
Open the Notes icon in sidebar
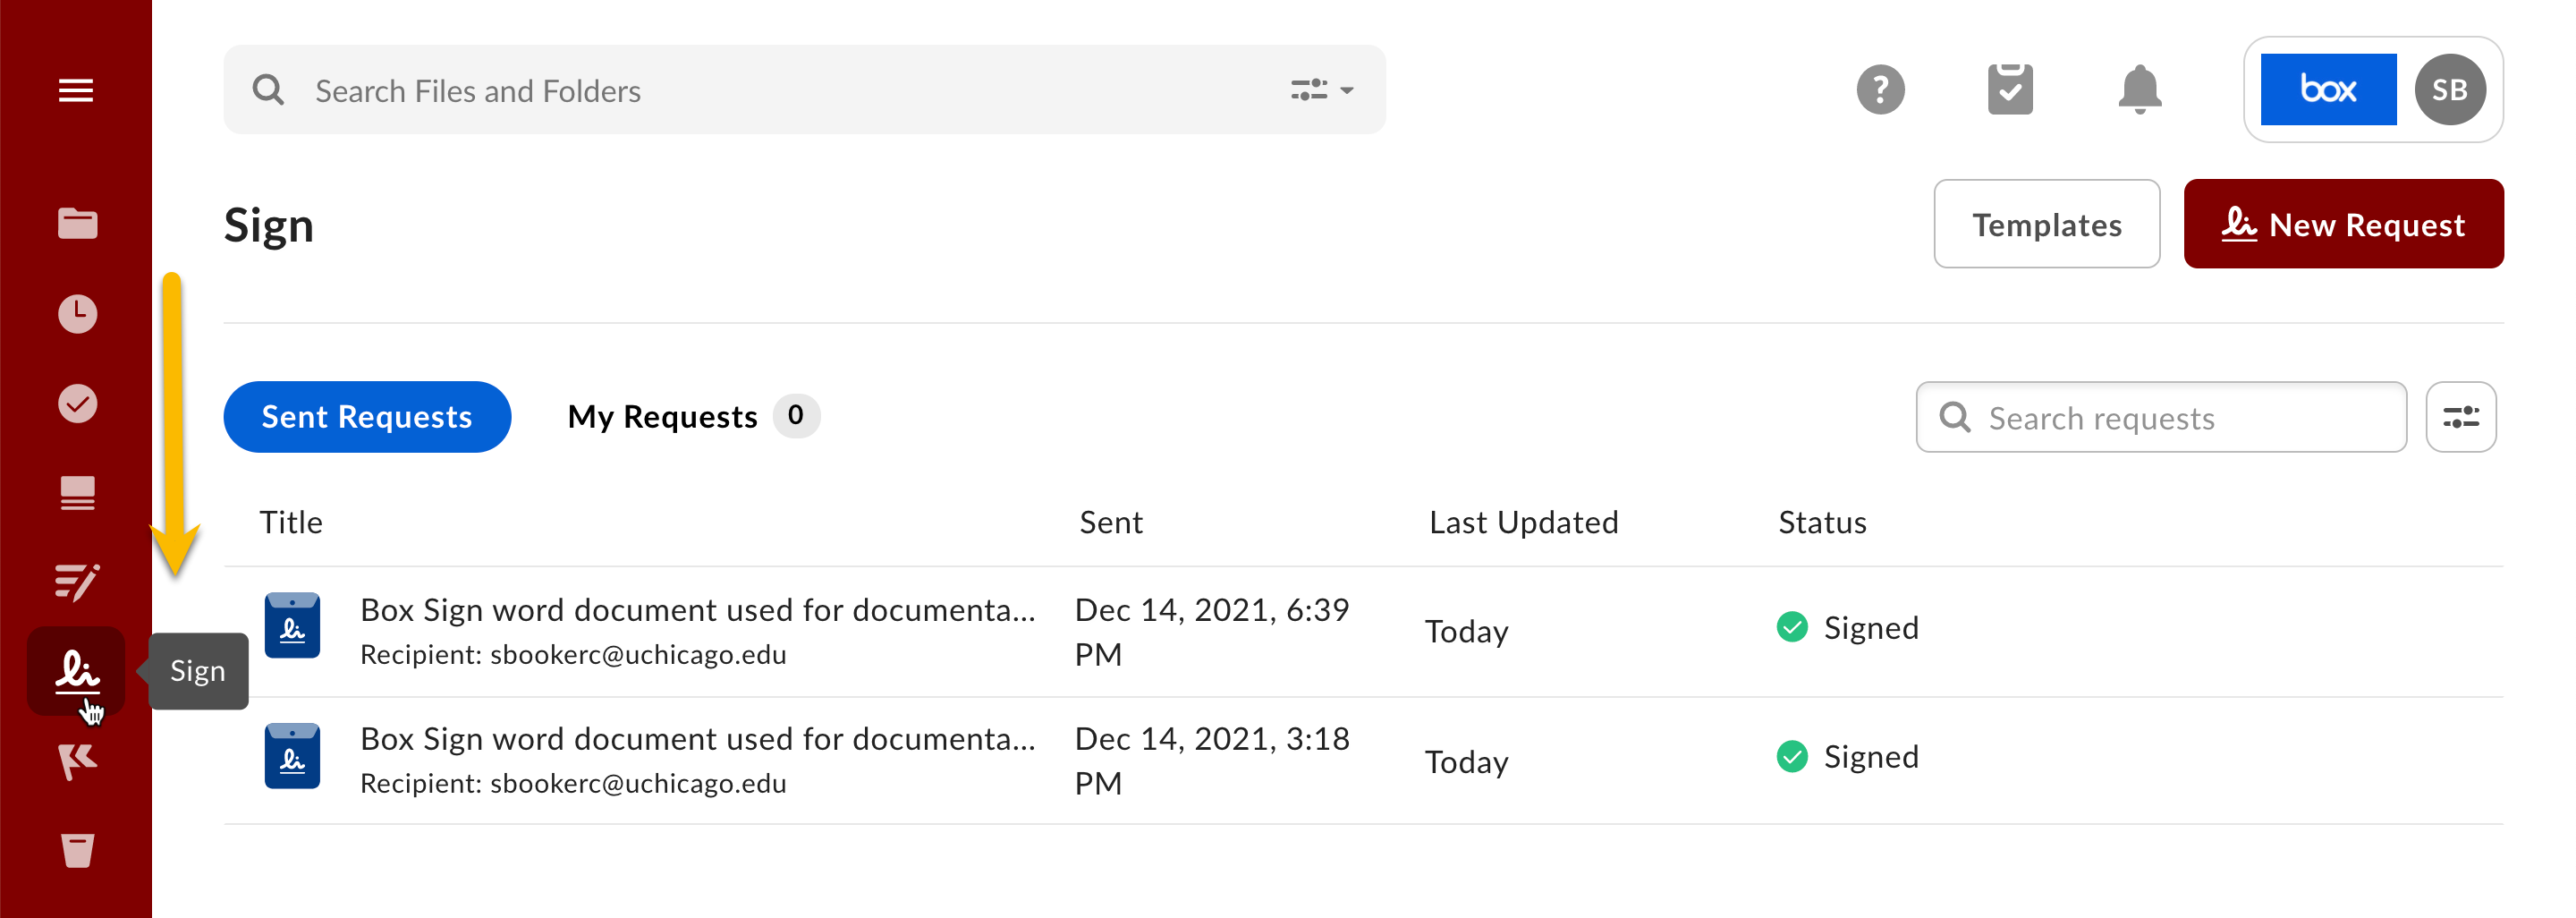[77, 493]
